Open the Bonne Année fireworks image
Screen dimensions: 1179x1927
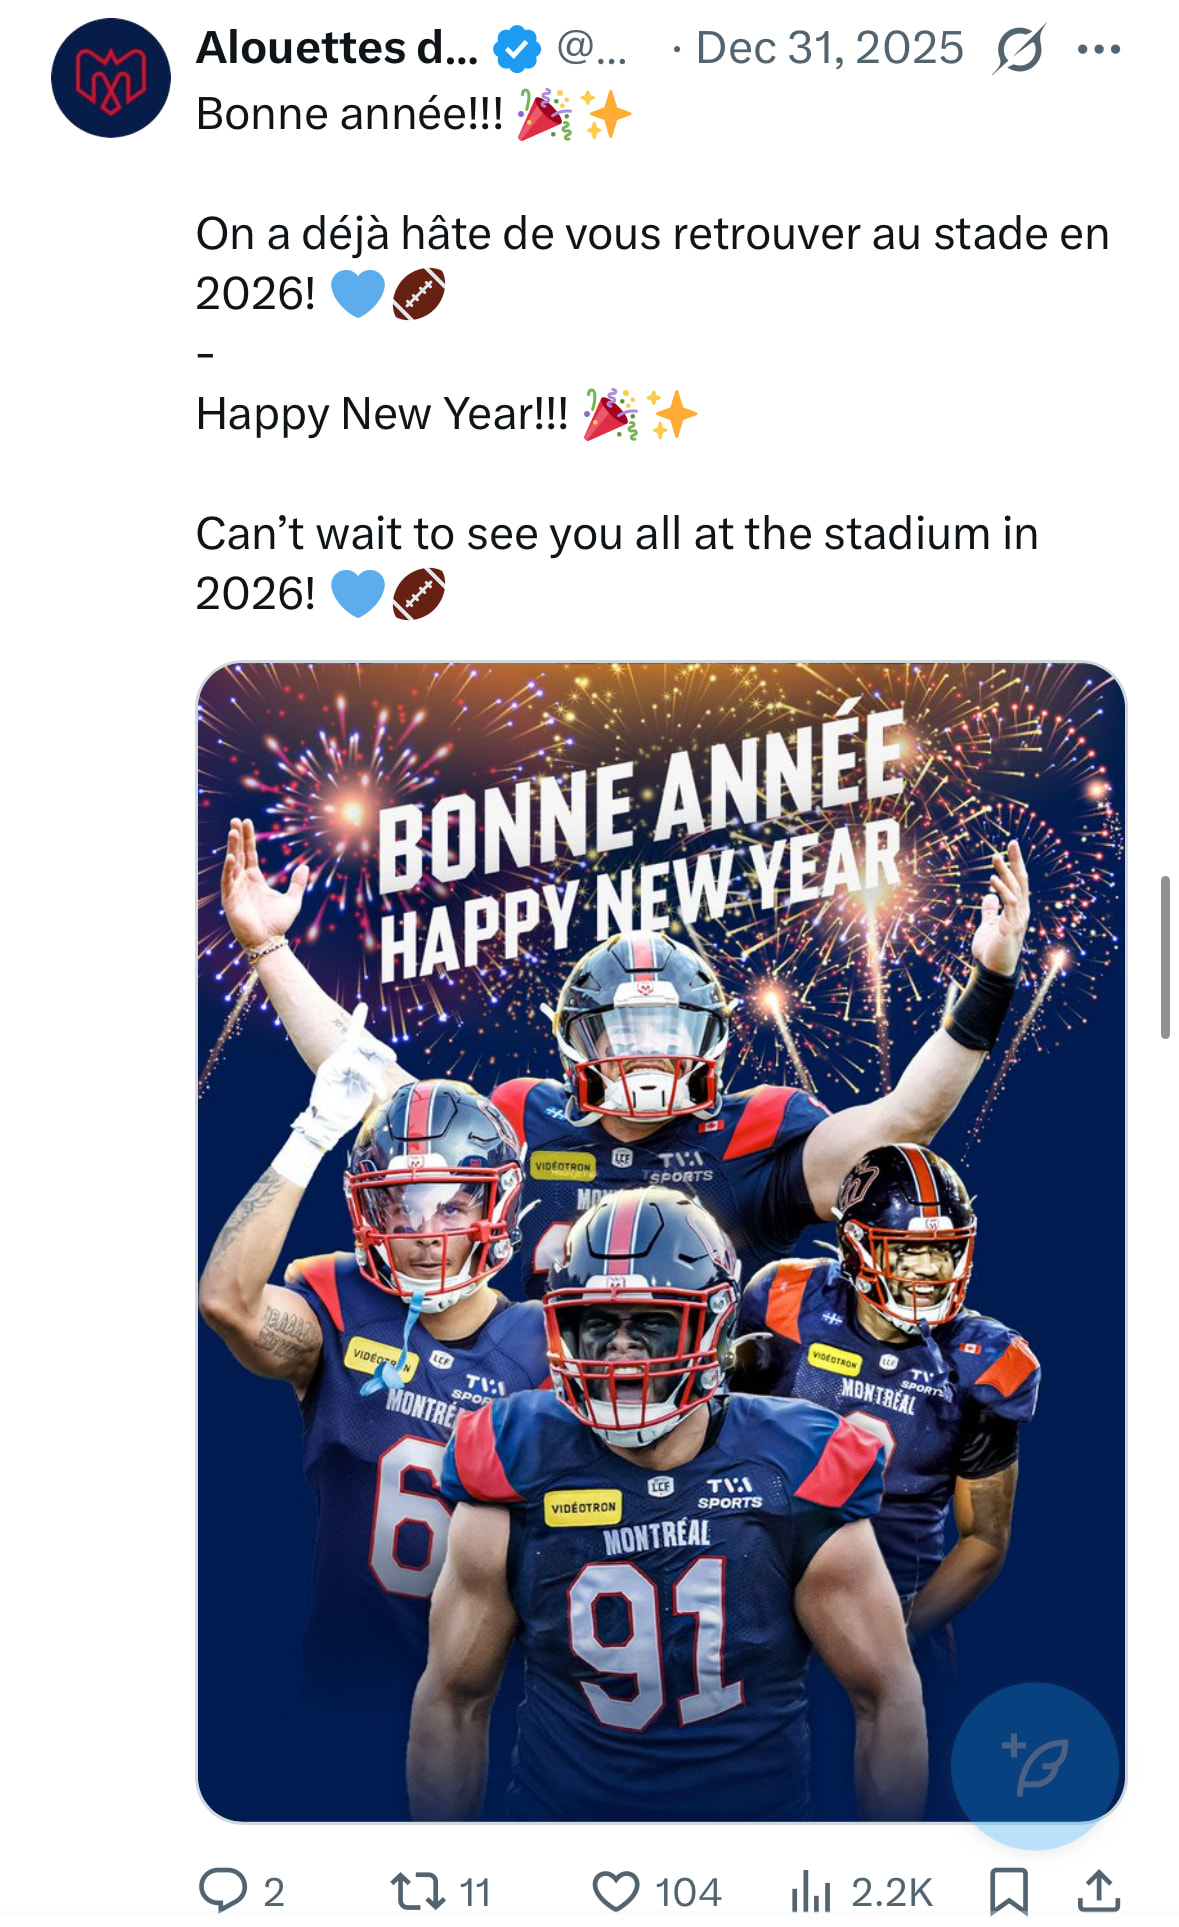[x=660, y=1240]
